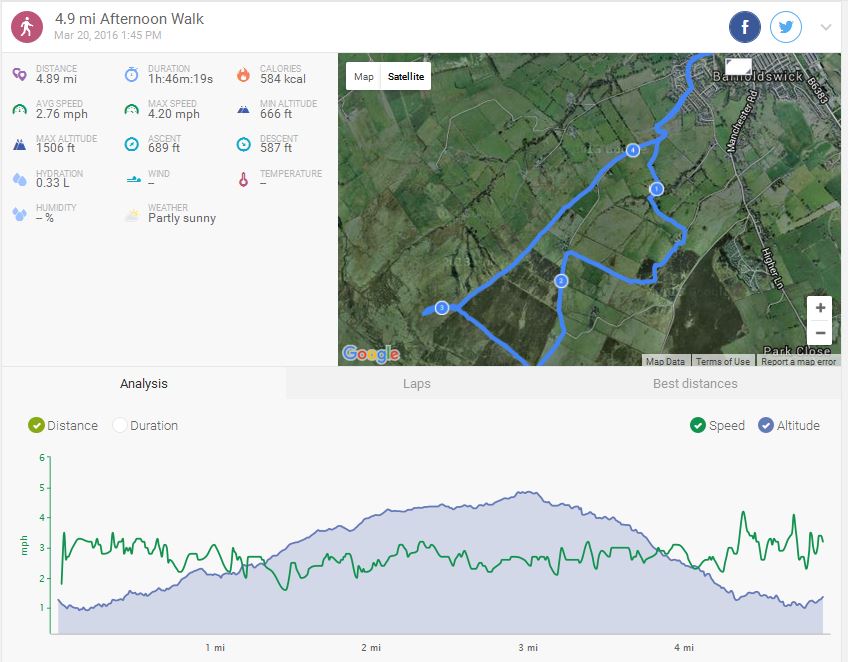848x662 pixels.
Task: Select the Distance radio option
Action: coord(37,425)
